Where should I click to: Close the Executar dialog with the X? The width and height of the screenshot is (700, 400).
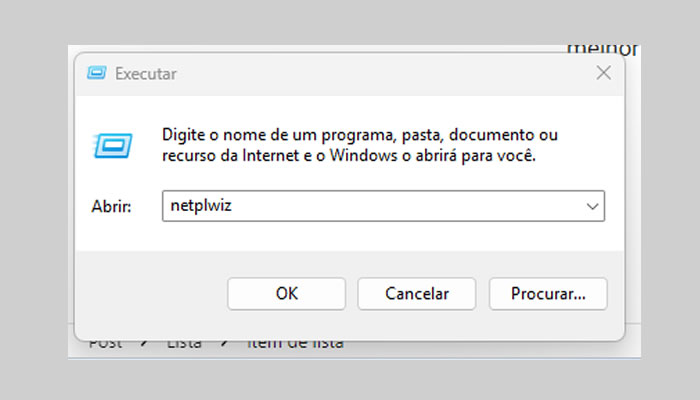pos(603,73)
